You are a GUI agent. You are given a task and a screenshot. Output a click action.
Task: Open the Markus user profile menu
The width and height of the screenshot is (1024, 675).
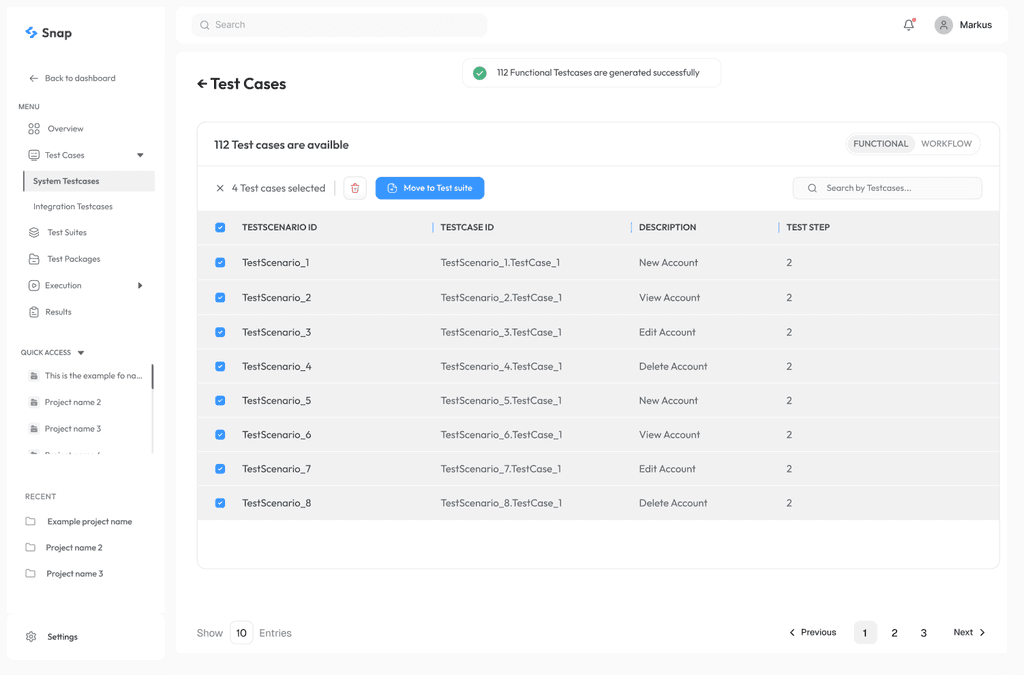click(963, 25)
